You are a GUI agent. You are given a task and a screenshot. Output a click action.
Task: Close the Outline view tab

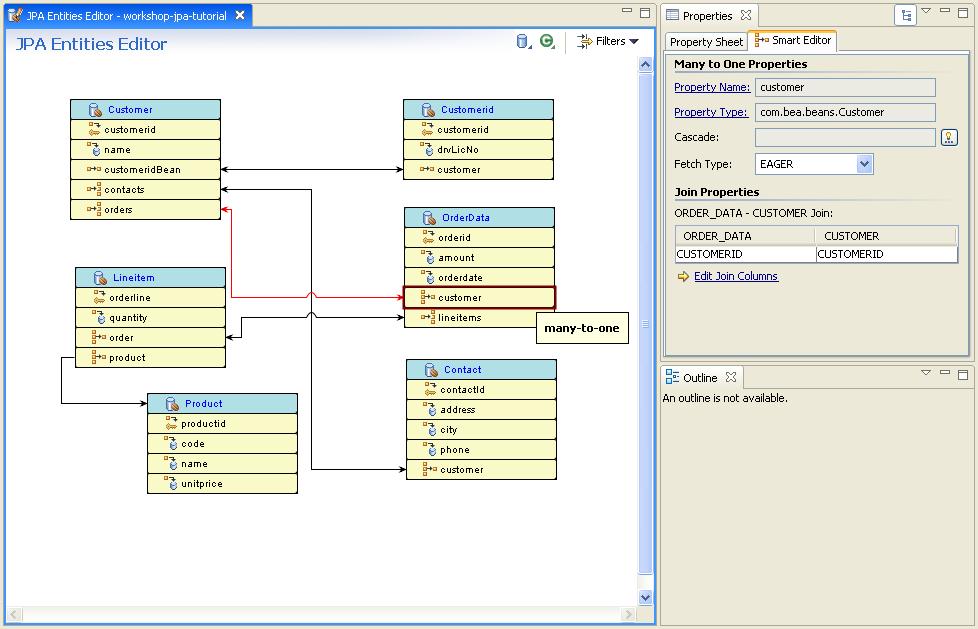click(731, 377)
